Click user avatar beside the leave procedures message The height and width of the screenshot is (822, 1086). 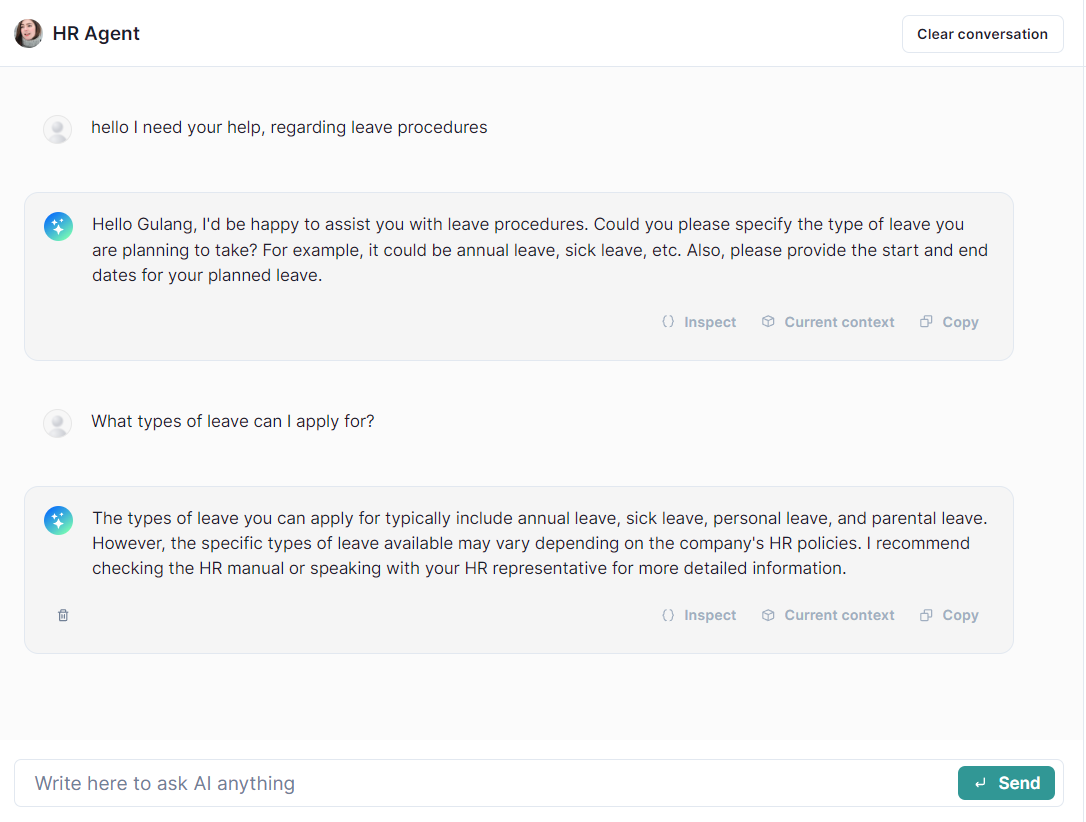[58, 129]
